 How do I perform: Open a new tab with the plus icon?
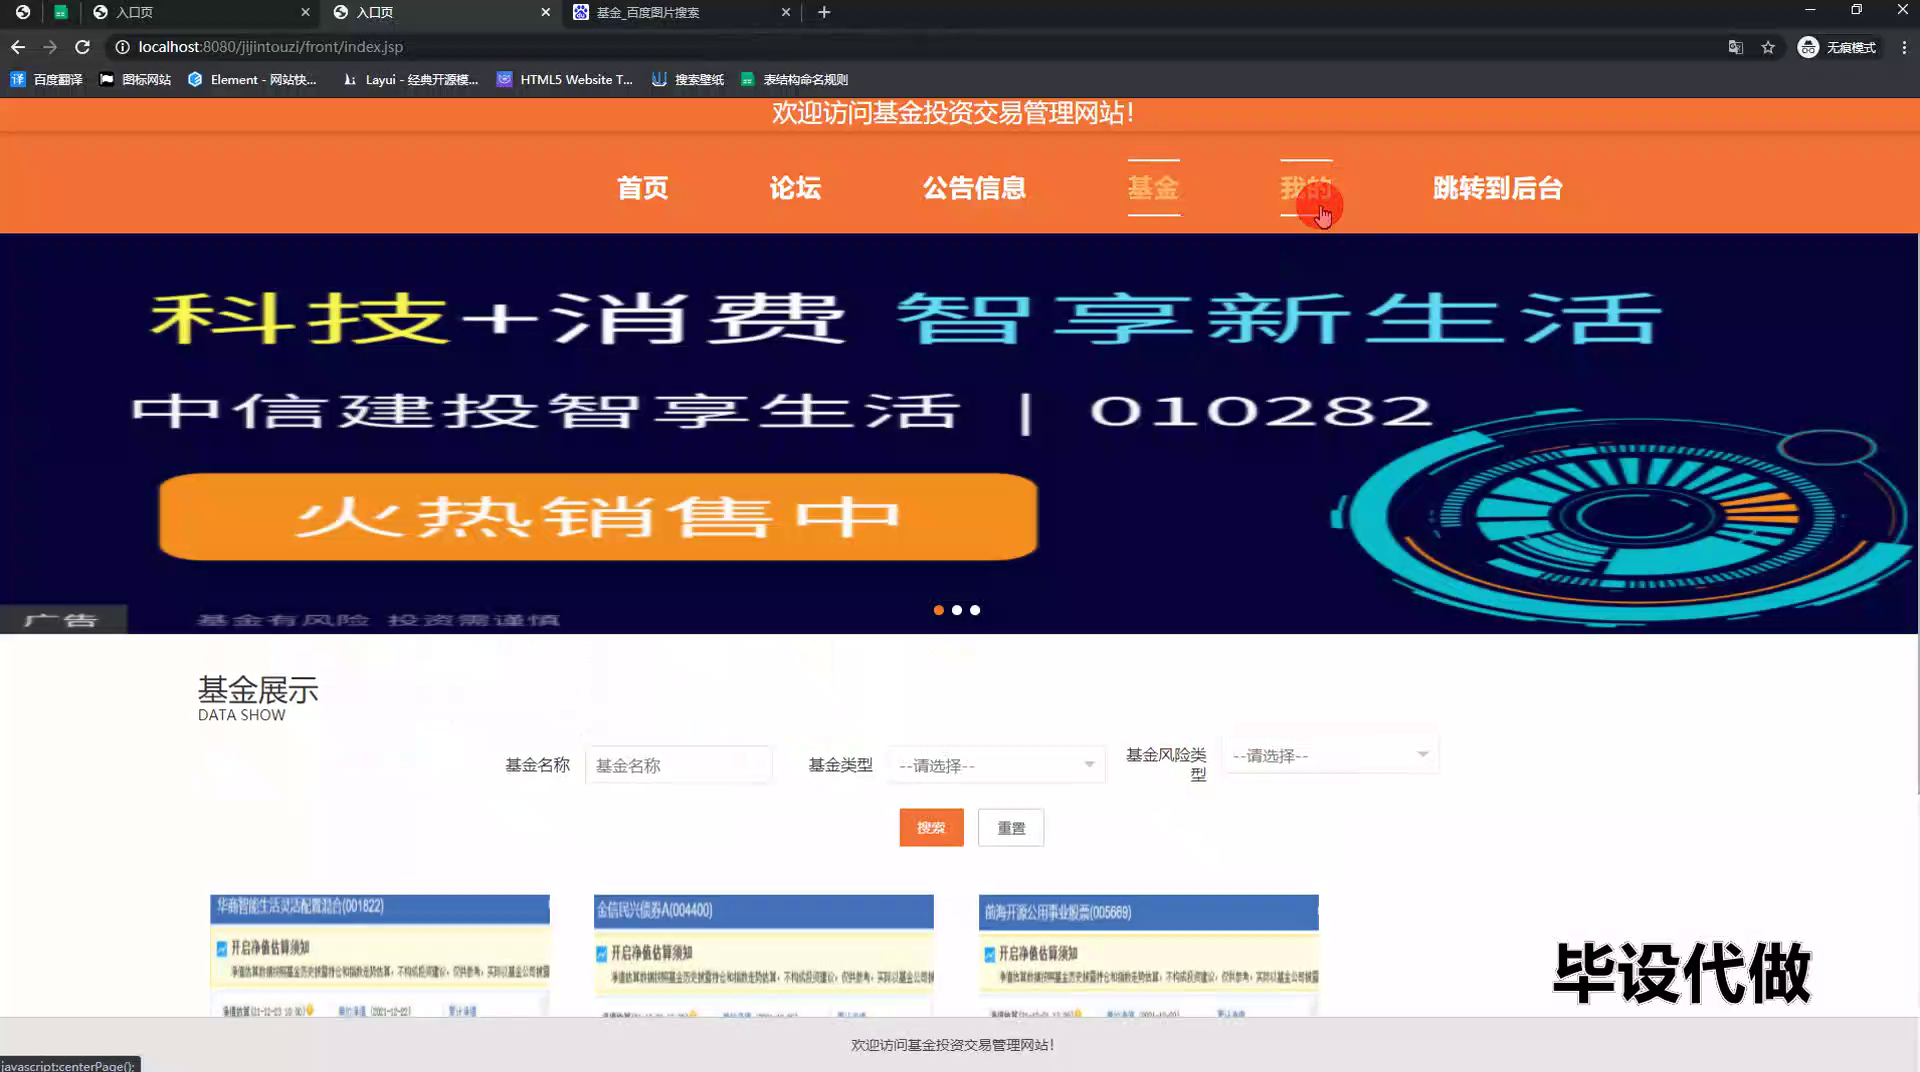click(x=824, y=12)
